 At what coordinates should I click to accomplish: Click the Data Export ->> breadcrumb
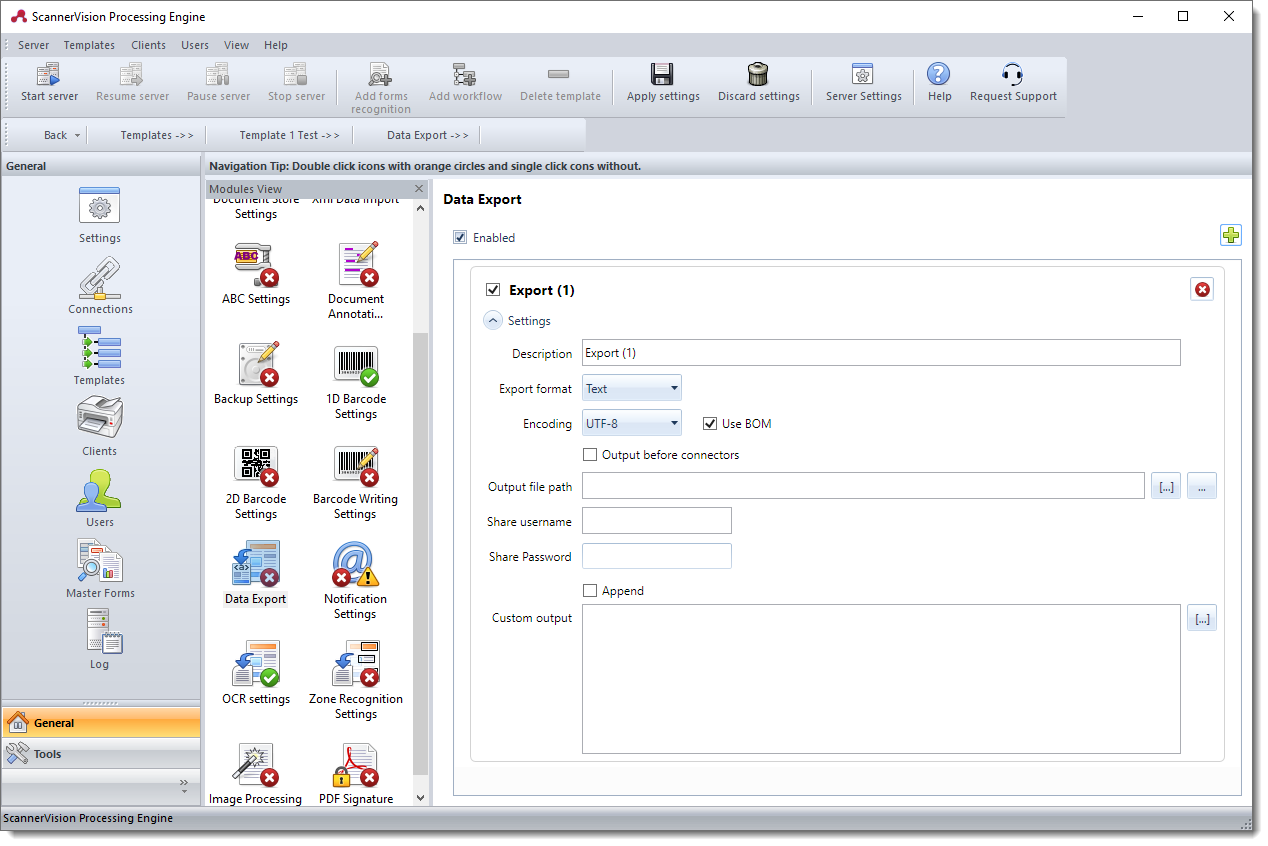click(x=428, y=136)
